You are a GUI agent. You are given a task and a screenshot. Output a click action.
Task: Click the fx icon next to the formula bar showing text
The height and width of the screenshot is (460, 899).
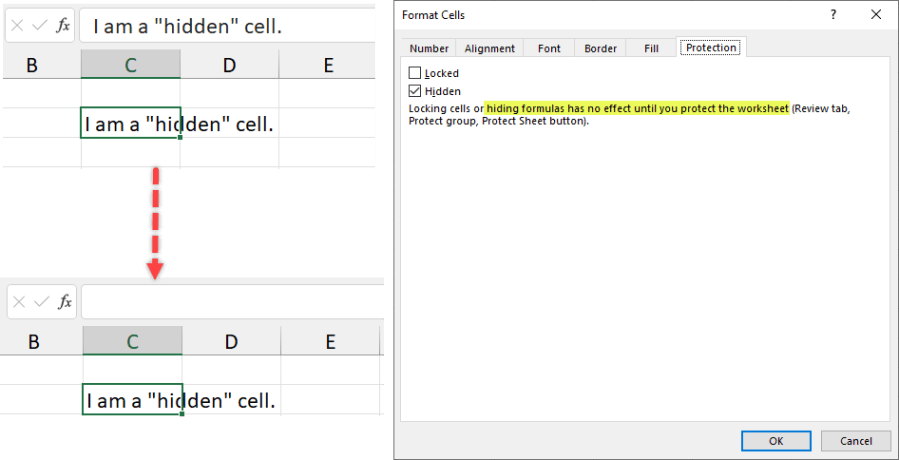(x=63, y=26)
